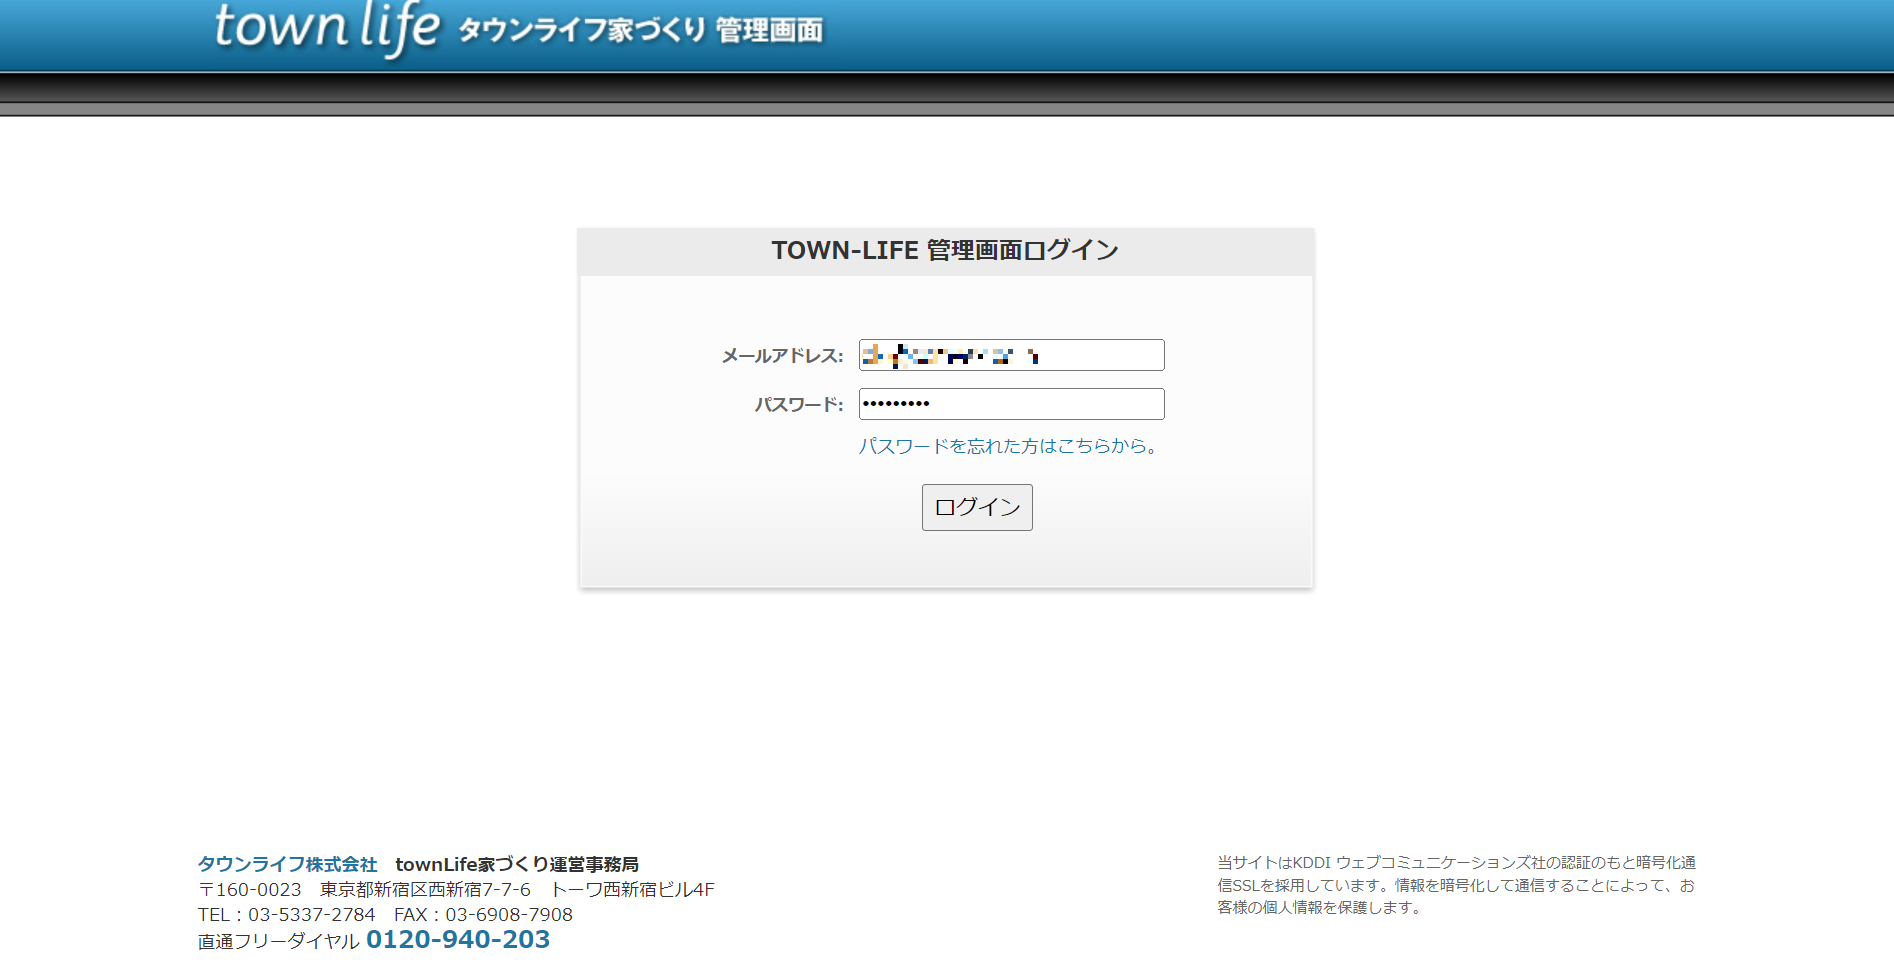Open the パスワードを忘れた方はこちらから link
This screenshot has width=1894, height=972.
(x=1007, y=446)
